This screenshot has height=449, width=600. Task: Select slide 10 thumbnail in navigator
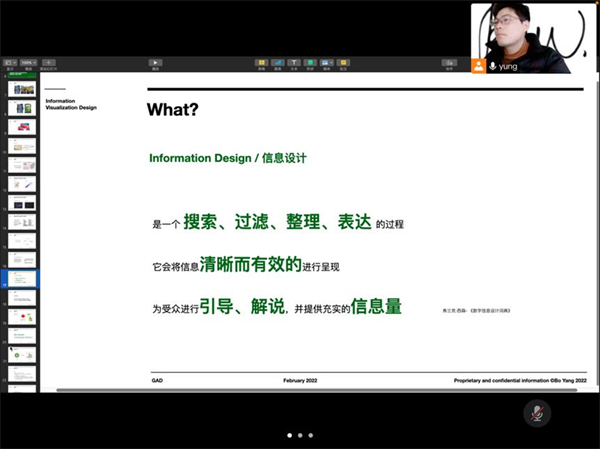22,146
